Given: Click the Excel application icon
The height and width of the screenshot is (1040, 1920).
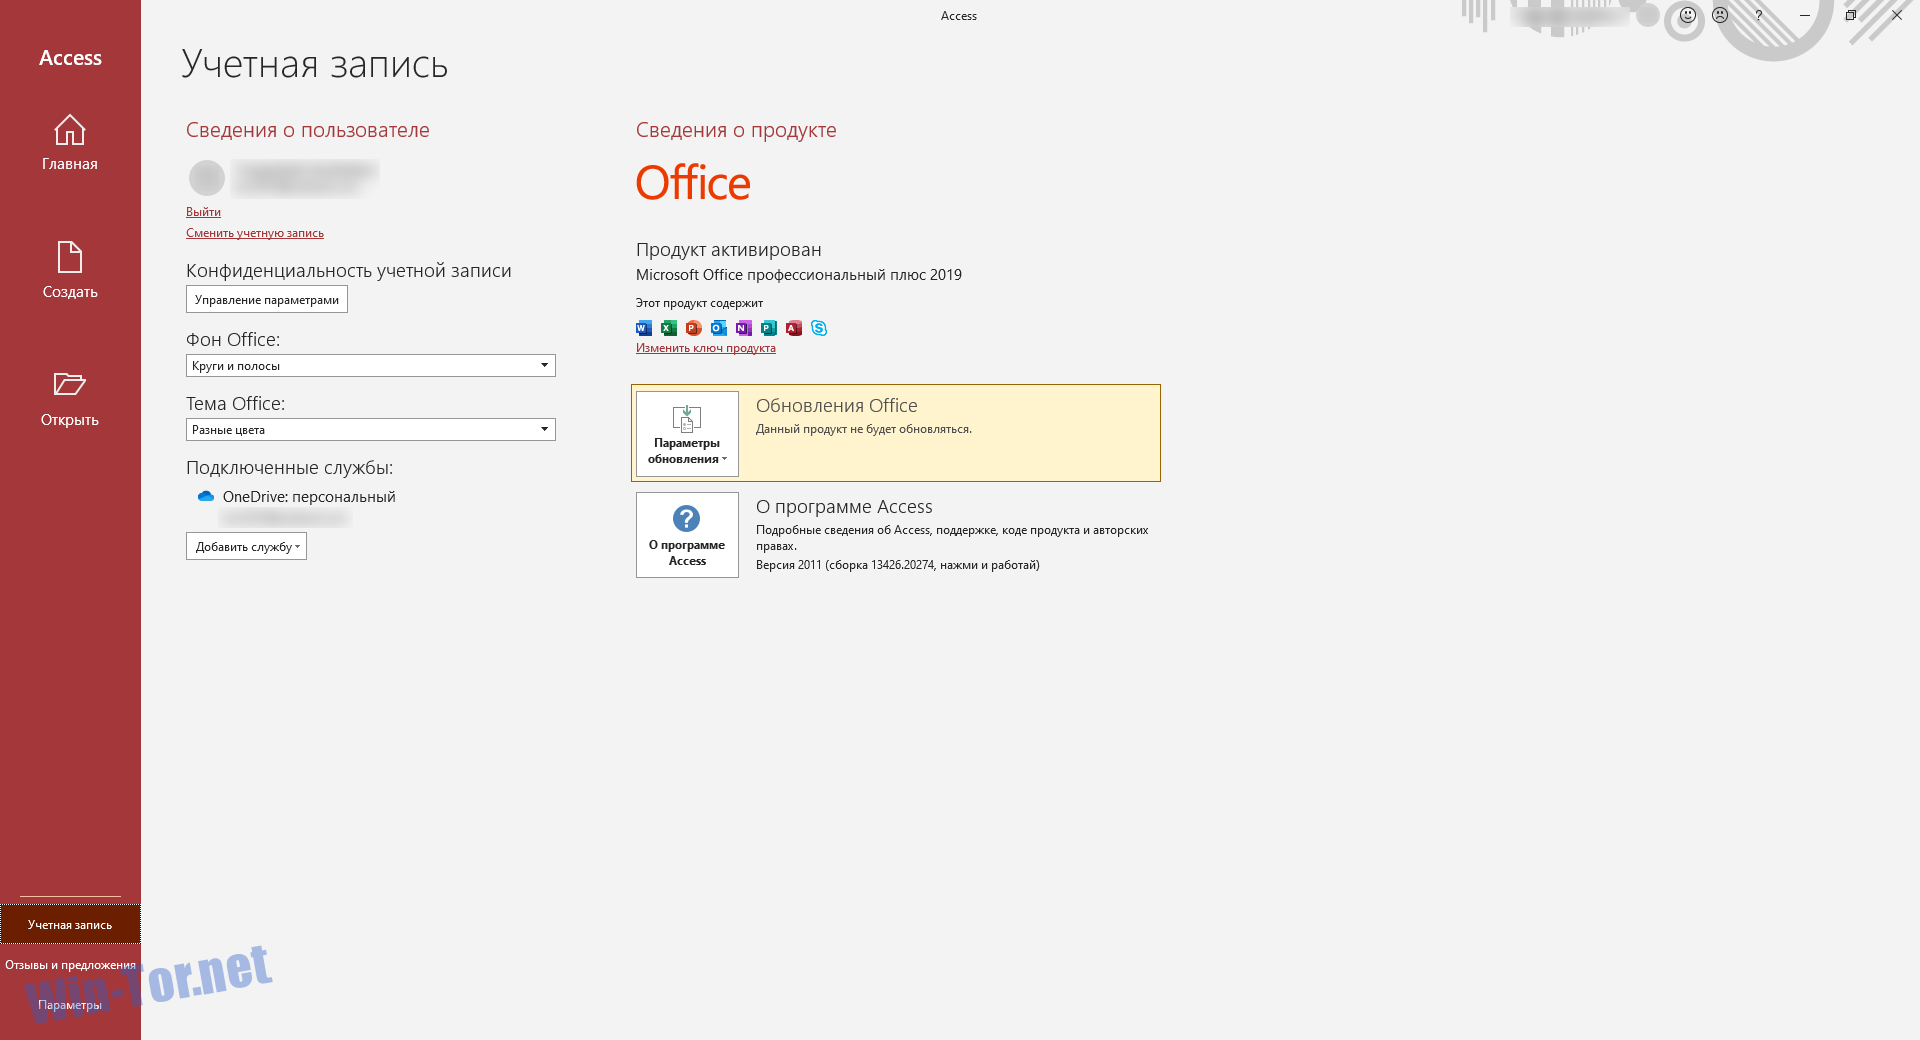Looking at the screenshot, I should click(669, 328).
